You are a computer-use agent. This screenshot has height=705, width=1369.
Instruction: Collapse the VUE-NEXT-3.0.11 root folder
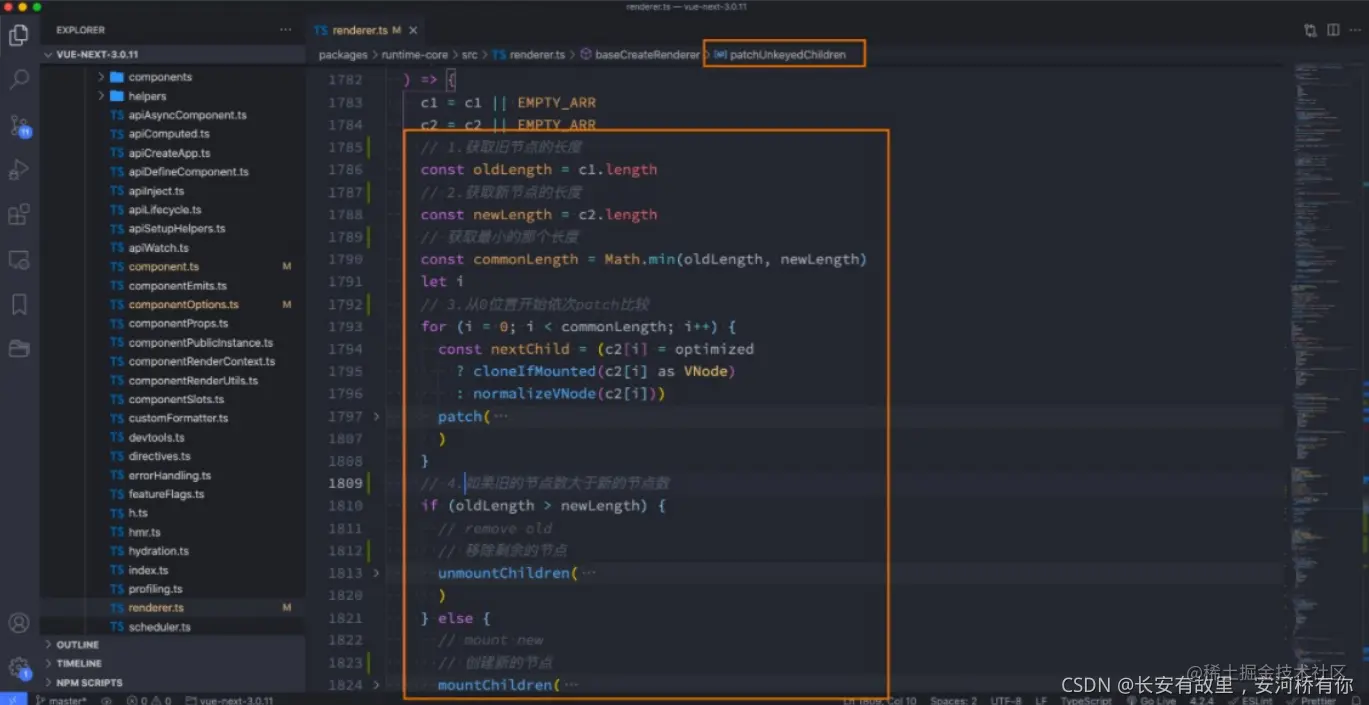point(49,55)
